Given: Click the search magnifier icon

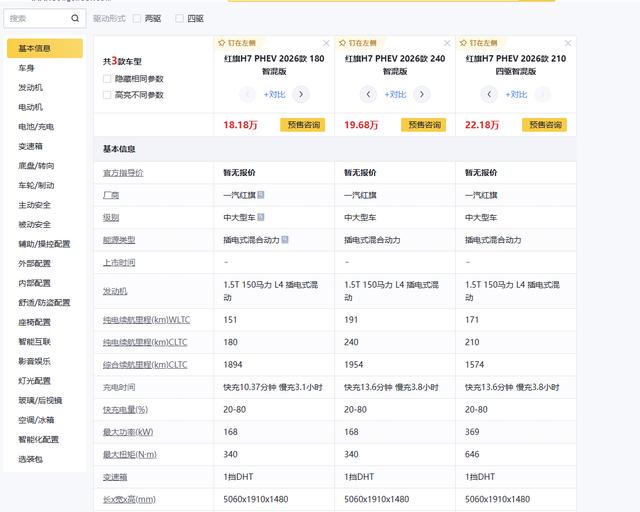Looking at the screenshot, I should (x=75, y=18).
